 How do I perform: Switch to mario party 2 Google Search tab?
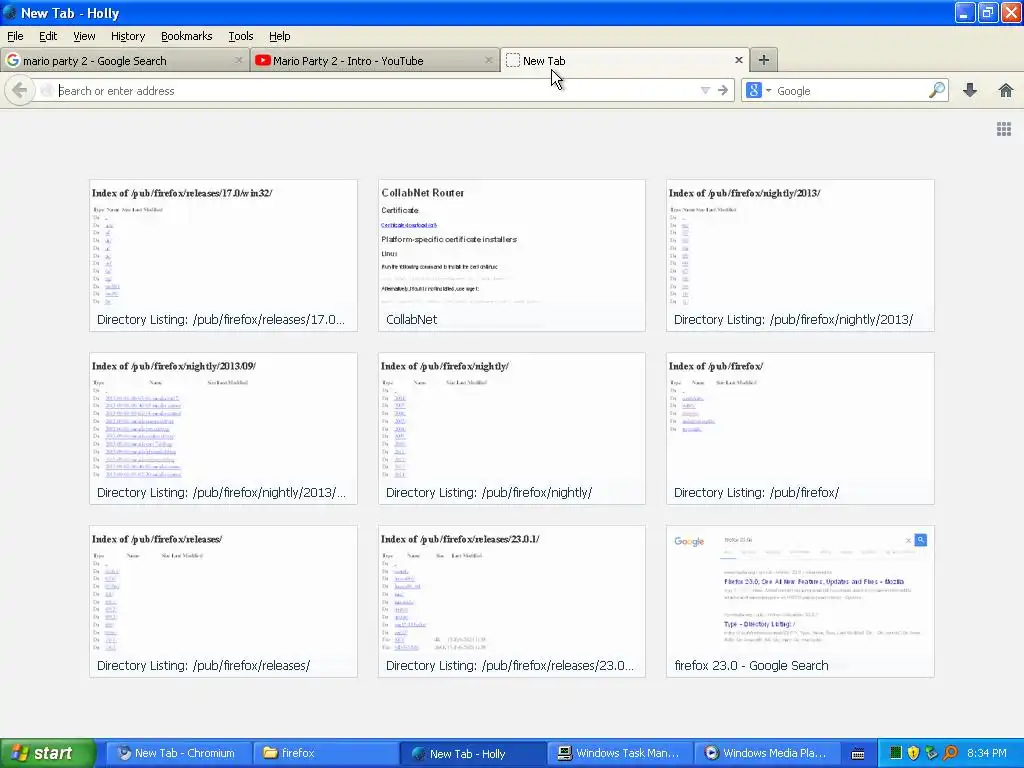tap(125, 60)
